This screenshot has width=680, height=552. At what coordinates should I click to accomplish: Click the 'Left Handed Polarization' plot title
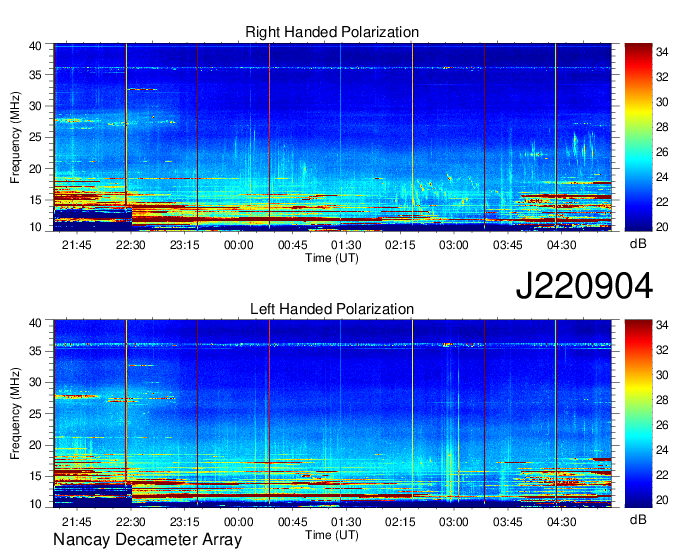pyautogui.click(x=332, y=309)
